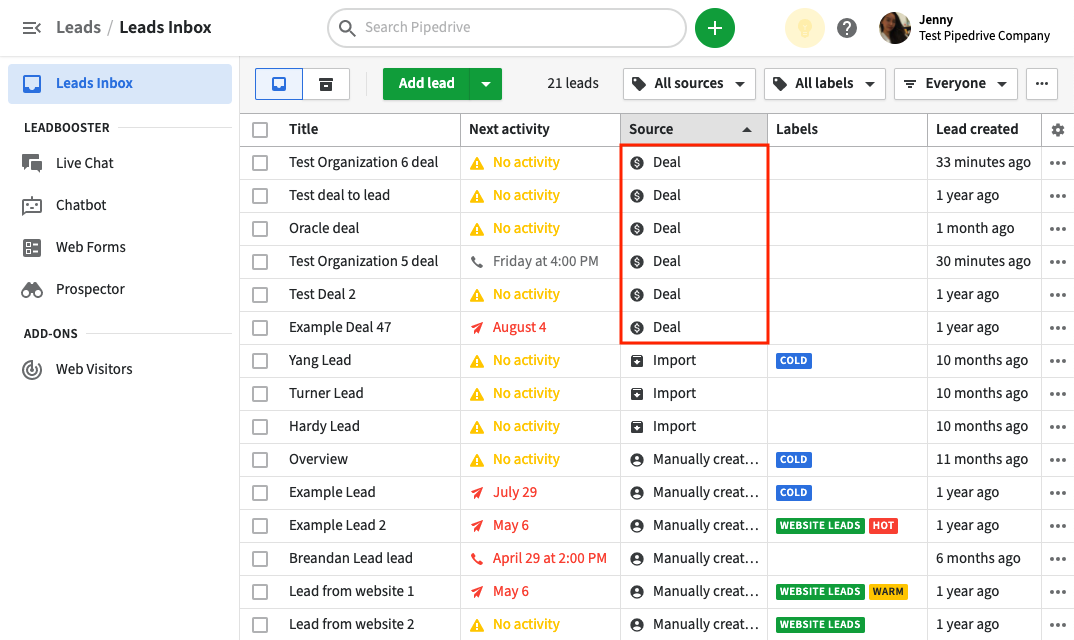Go to Web Forms in sidebar

90,247
